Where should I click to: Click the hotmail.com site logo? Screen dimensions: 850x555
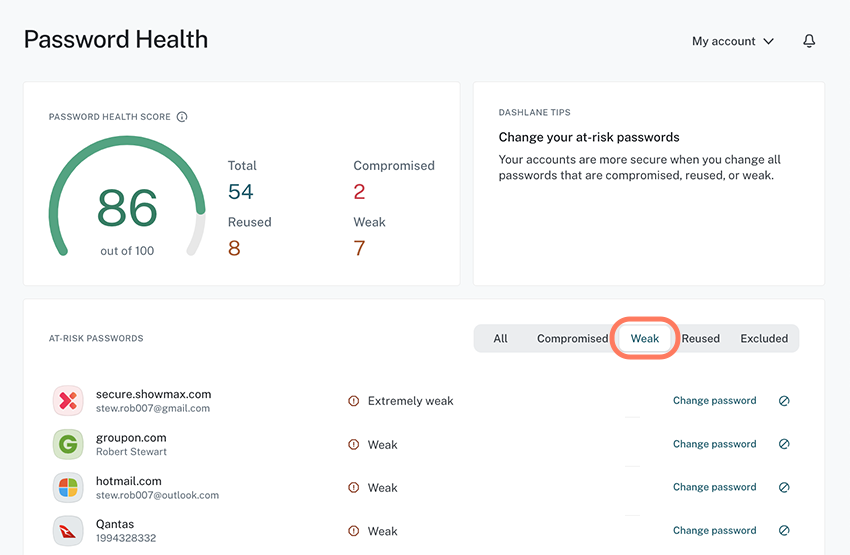pos(68,488)
